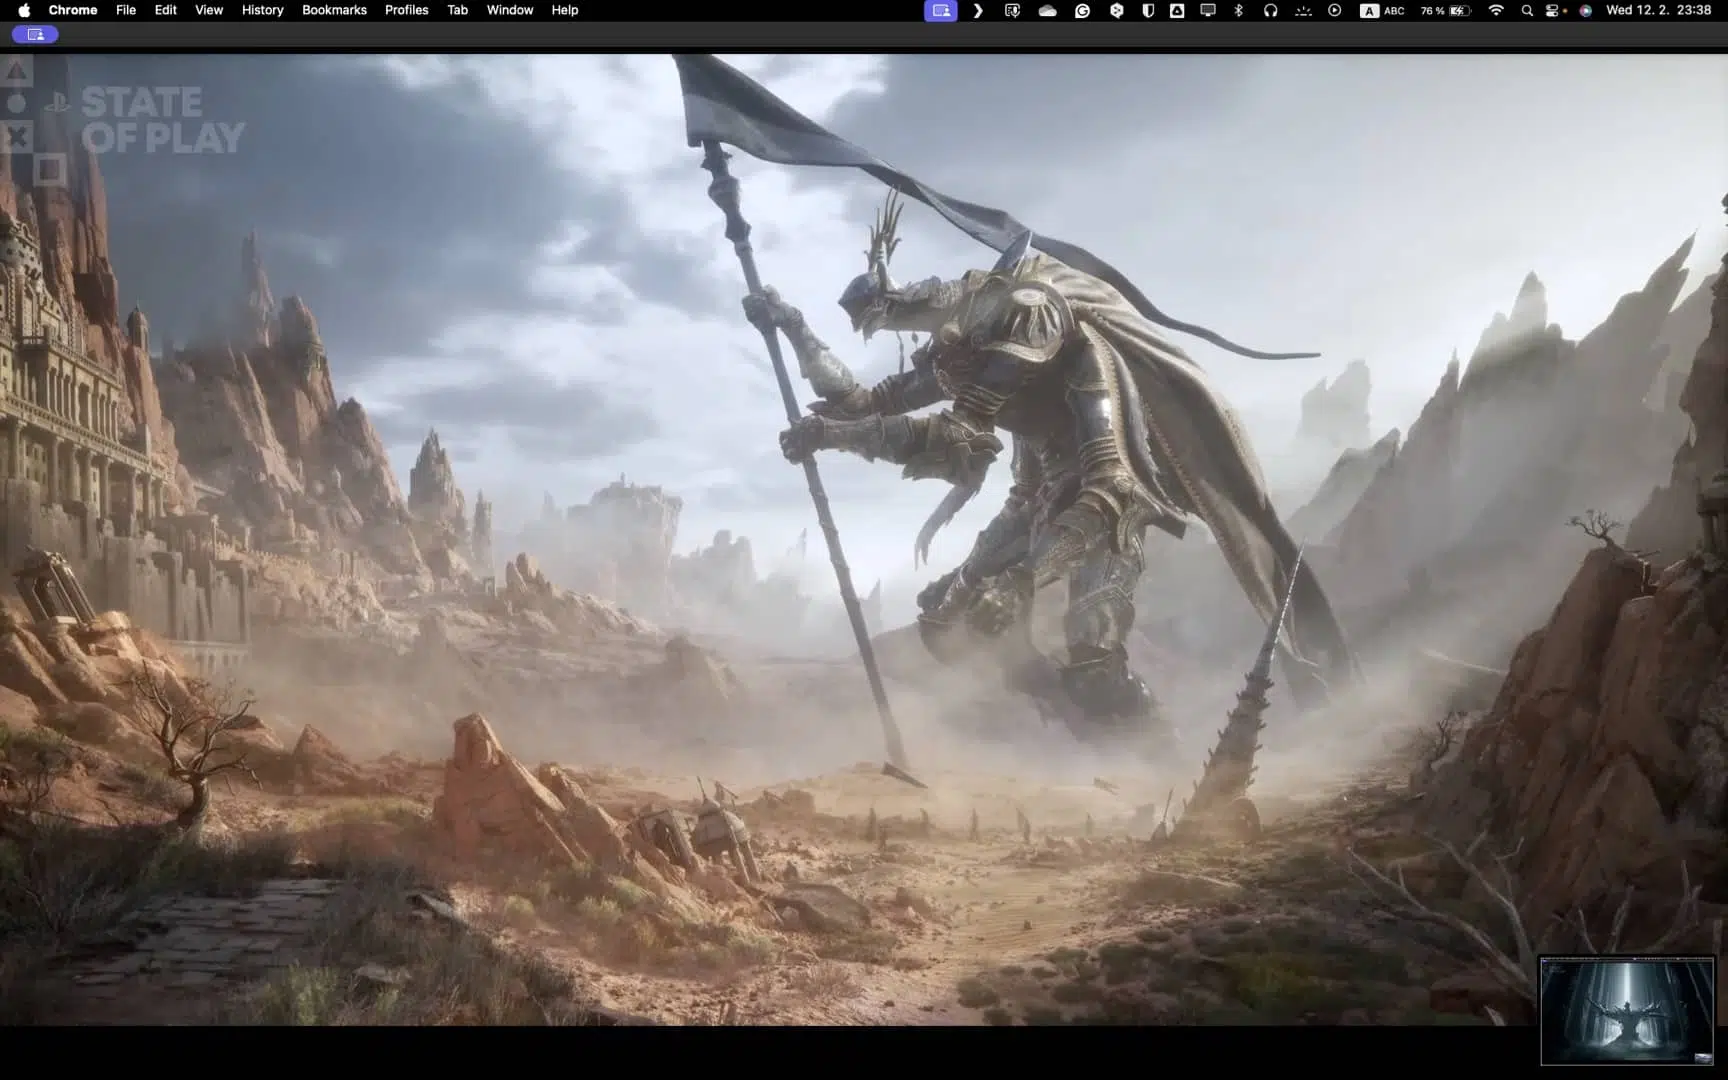Open the File menu
This screenshot has height=1080, width=1728.
tap(126, 10)
